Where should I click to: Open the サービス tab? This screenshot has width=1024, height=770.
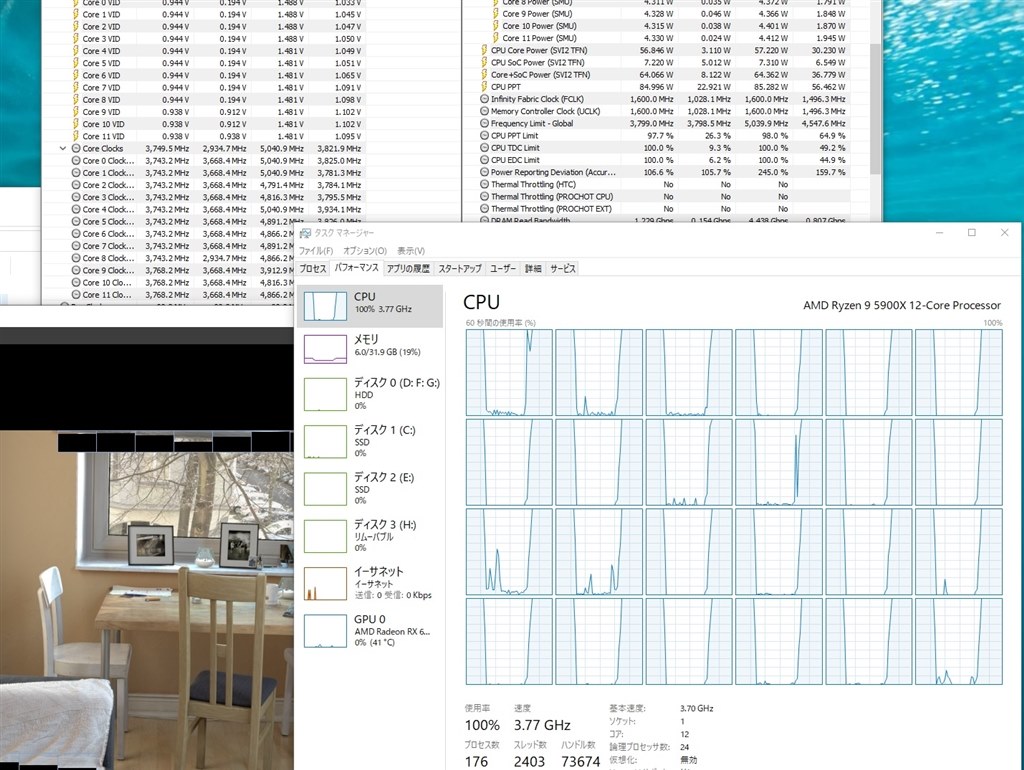pos(562,268)
